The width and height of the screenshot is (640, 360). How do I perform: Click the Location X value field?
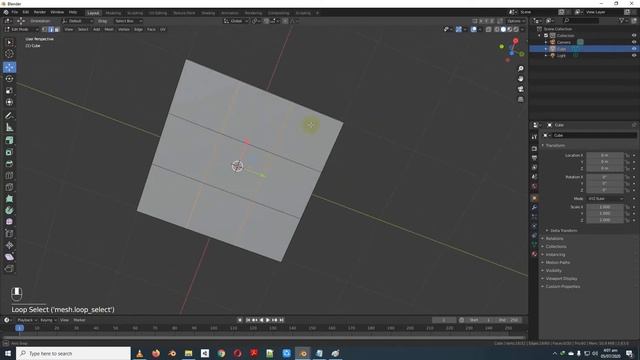tap(605, 156)
